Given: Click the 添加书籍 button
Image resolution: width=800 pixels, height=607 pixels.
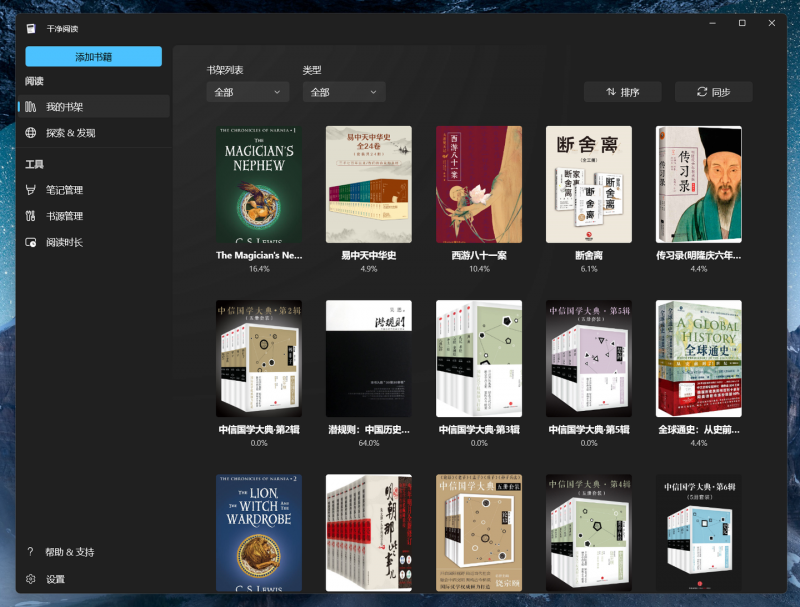Looking at the screenshot, I should tap(93, 57).
